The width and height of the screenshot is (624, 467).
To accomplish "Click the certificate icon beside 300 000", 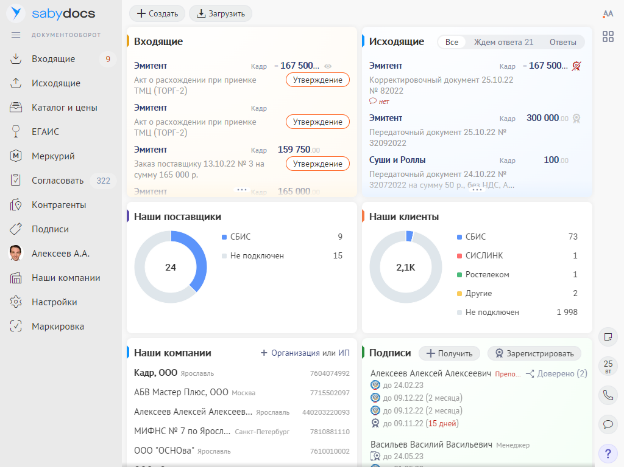I will click(576, 118).
